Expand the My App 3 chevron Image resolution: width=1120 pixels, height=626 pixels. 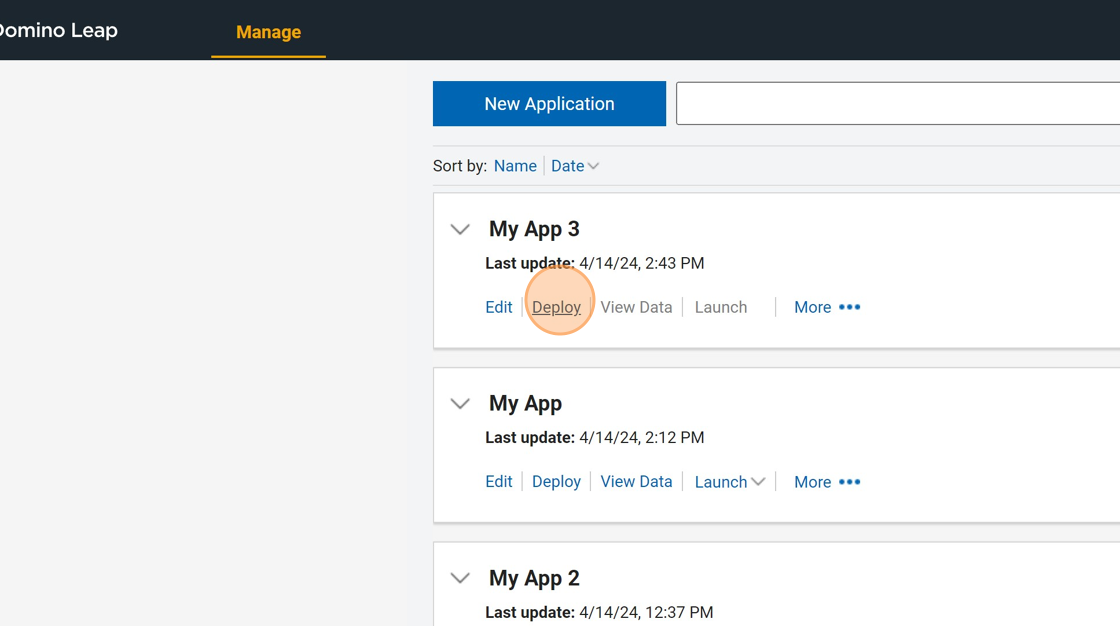point(460,229)
